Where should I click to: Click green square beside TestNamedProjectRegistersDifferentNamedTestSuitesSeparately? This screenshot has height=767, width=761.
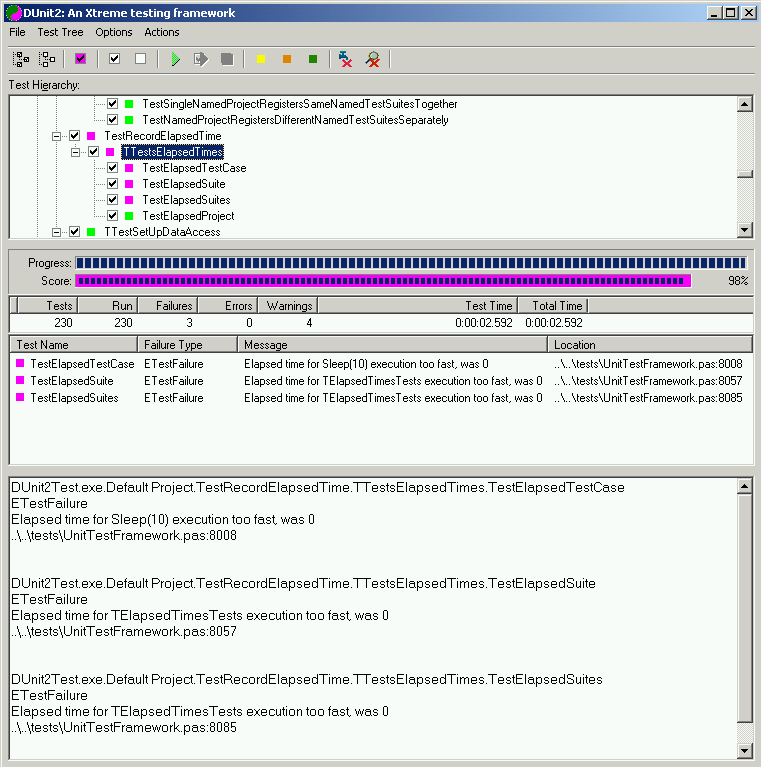pos(129,120)
